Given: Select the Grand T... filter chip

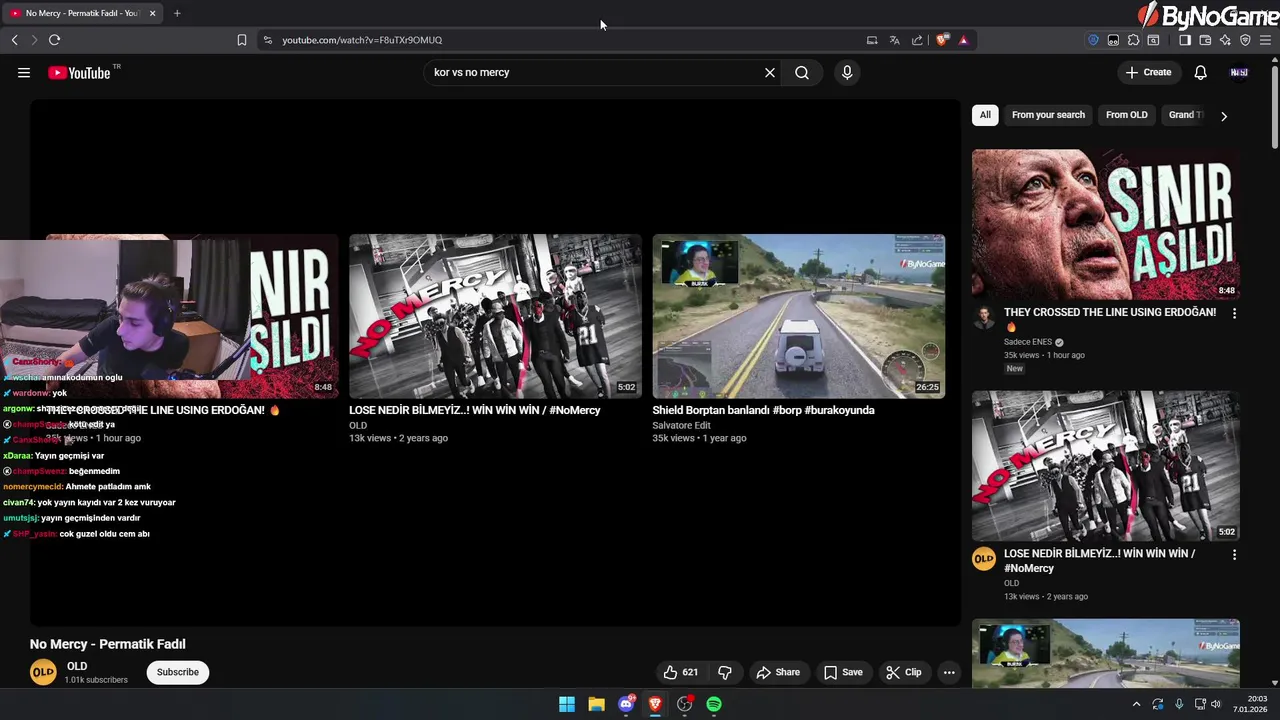Looking at the screenshot, I should pyautogui.click(x=1185, y=115).
